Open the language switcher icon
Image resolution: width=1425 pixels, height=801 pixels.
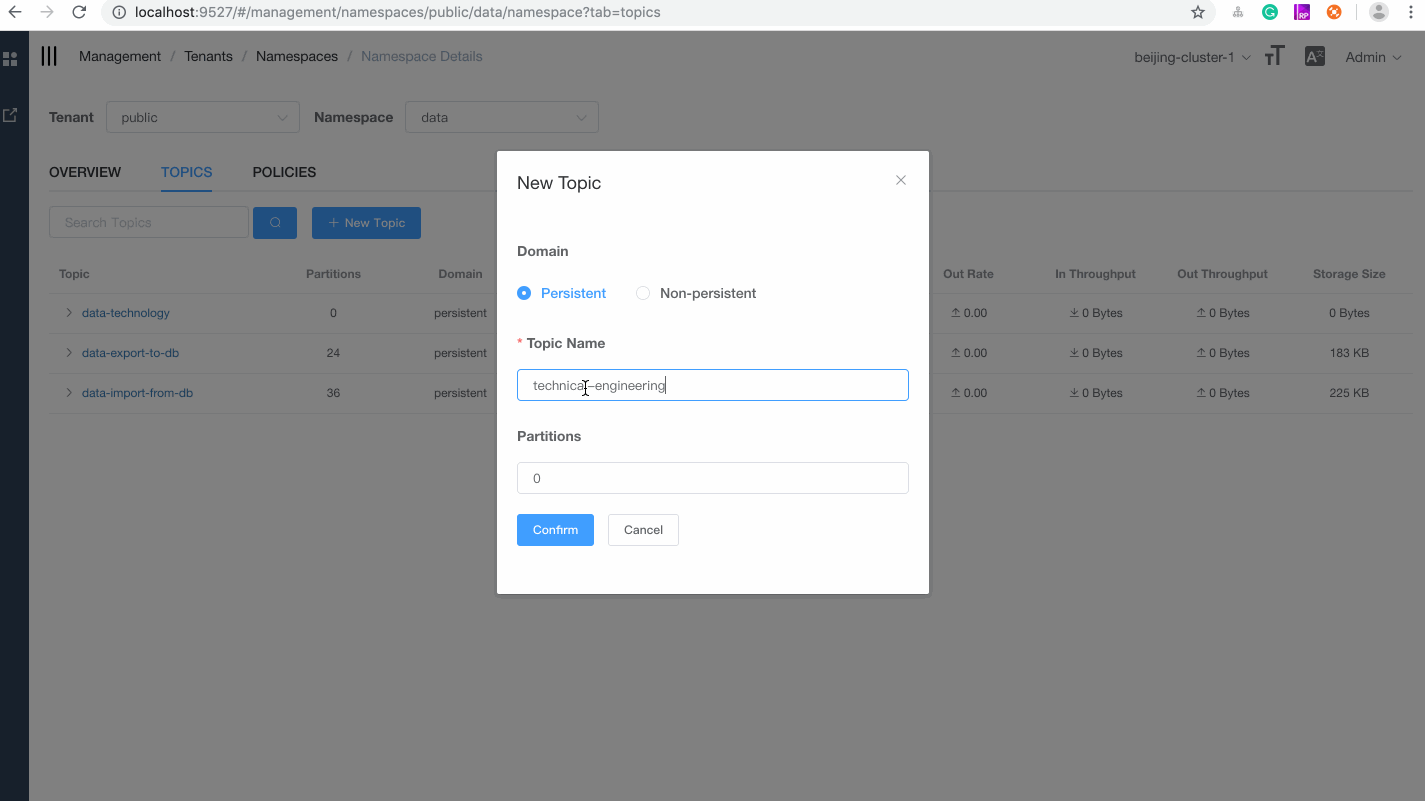click(1314, 56)
